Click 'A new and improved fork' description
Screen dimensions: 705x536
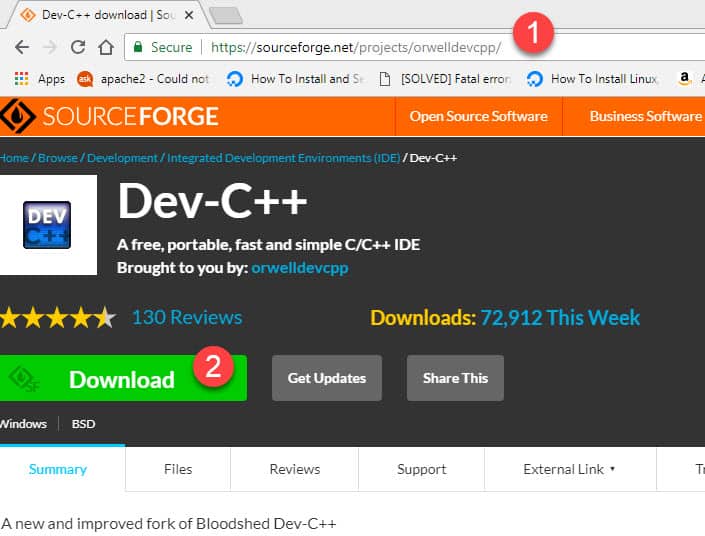[169, 523]
